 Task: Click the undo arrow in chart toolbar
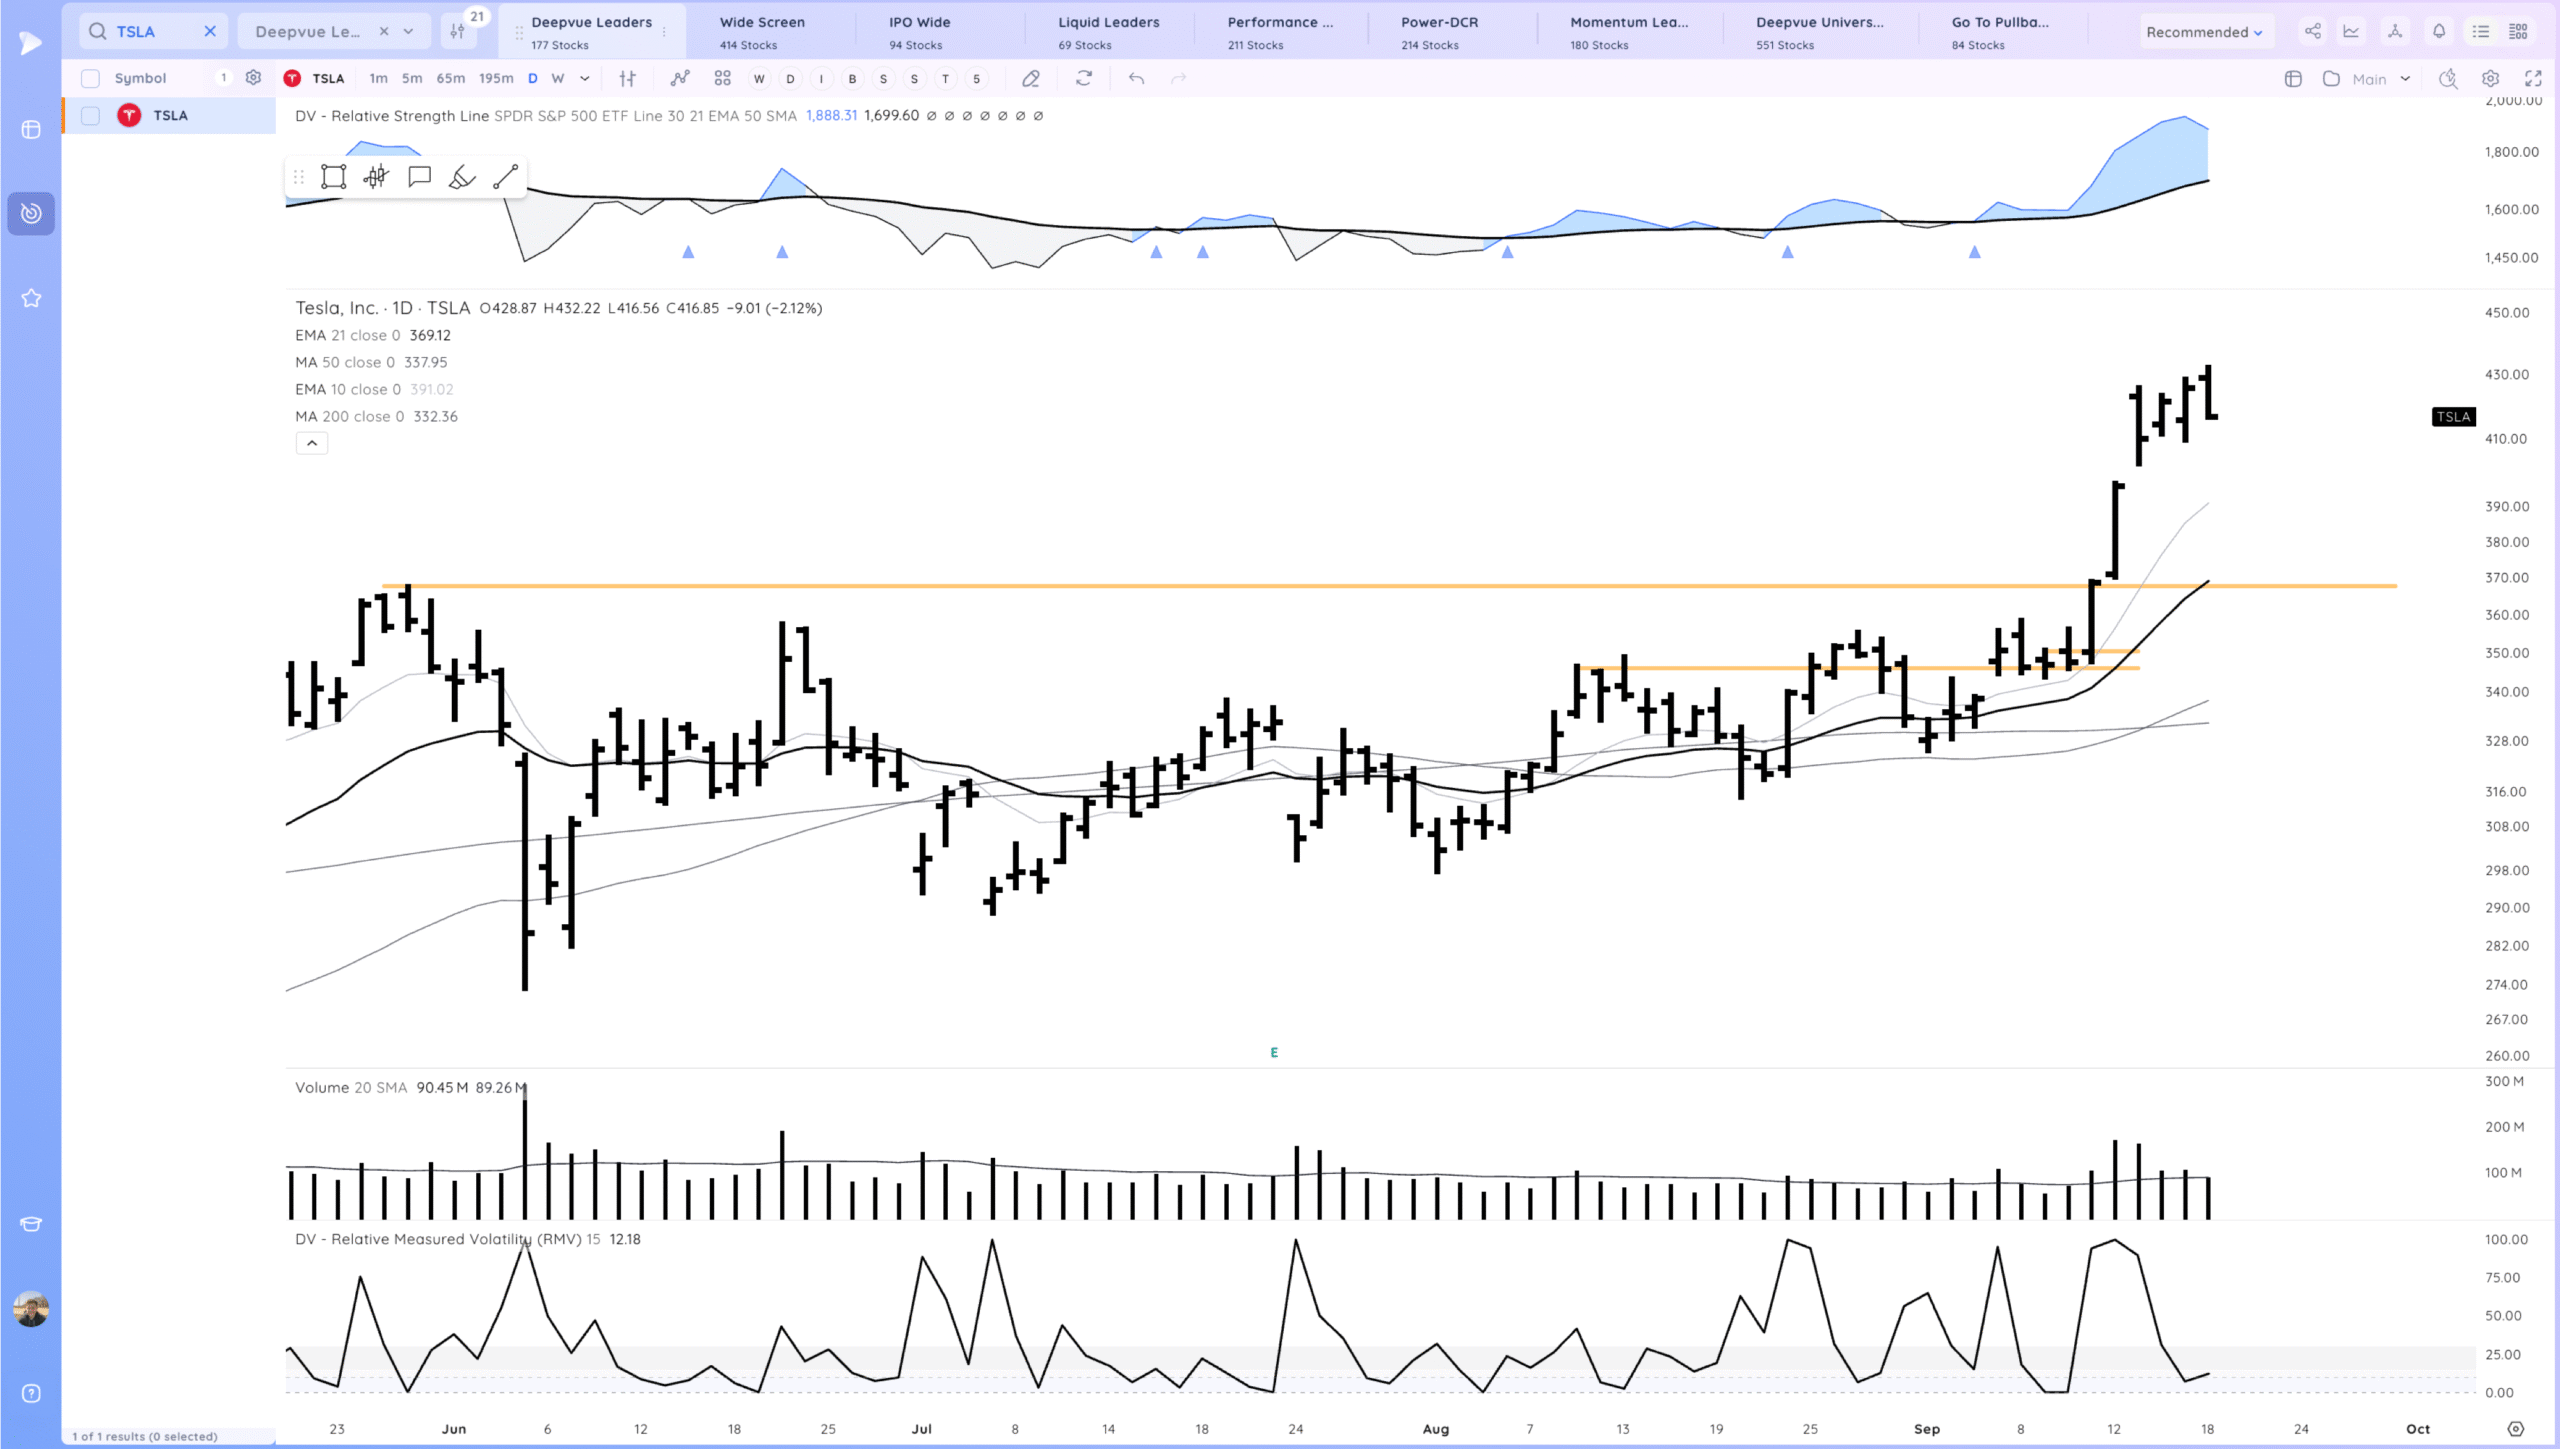coord(1136,78)
